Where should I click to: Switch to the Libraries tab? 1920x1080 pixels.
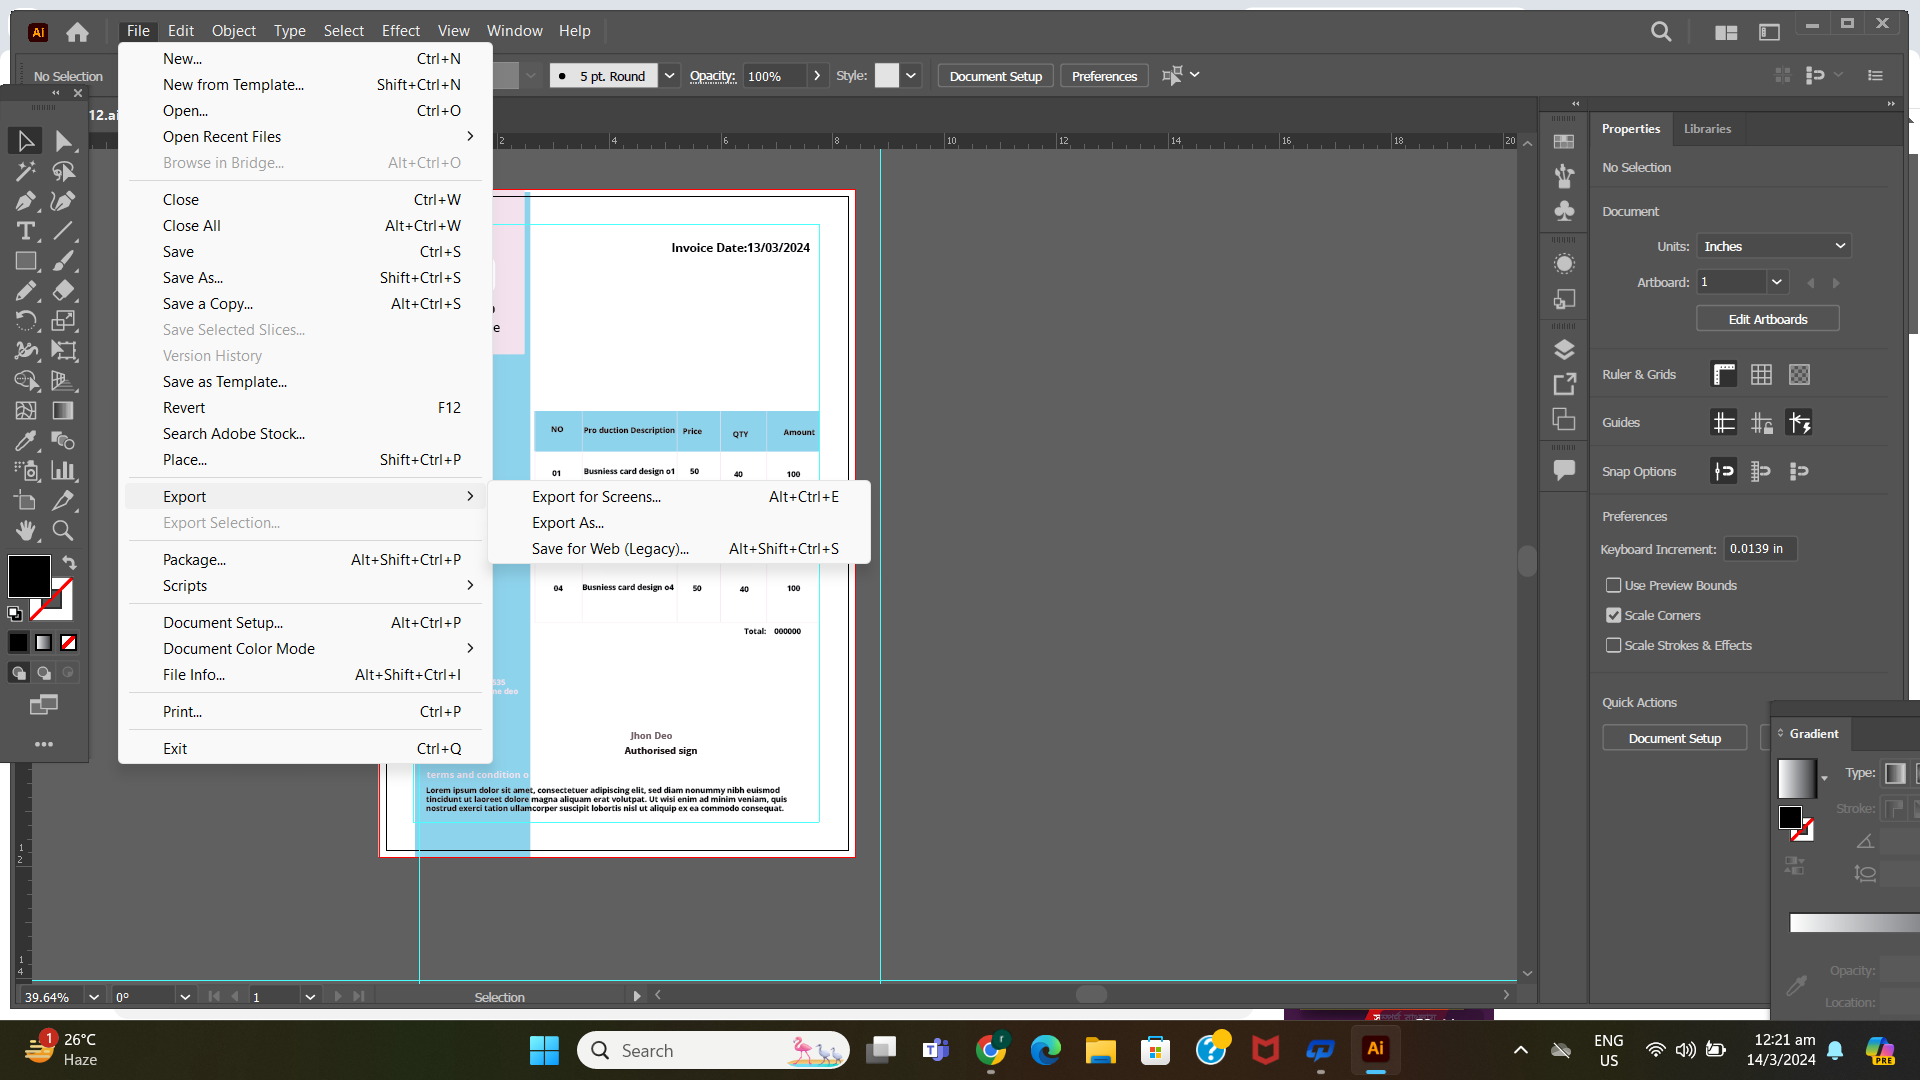coord(1707,129)
